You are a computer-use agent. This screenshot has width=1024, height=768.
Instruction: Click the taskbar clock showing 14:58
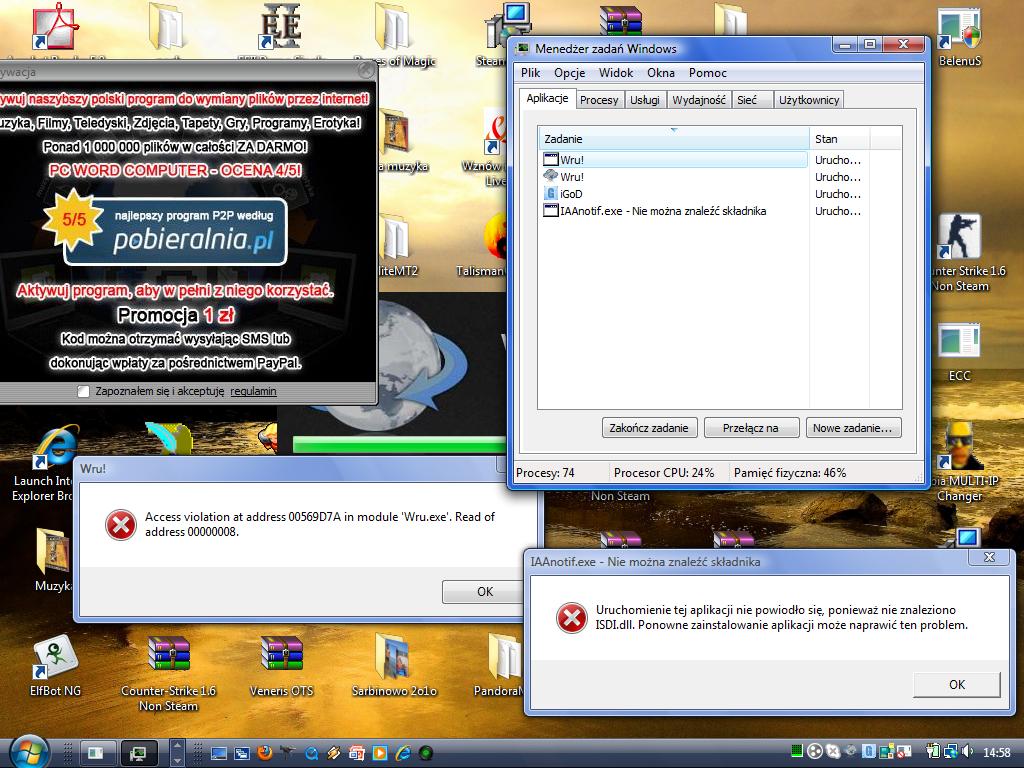point(997,752)
